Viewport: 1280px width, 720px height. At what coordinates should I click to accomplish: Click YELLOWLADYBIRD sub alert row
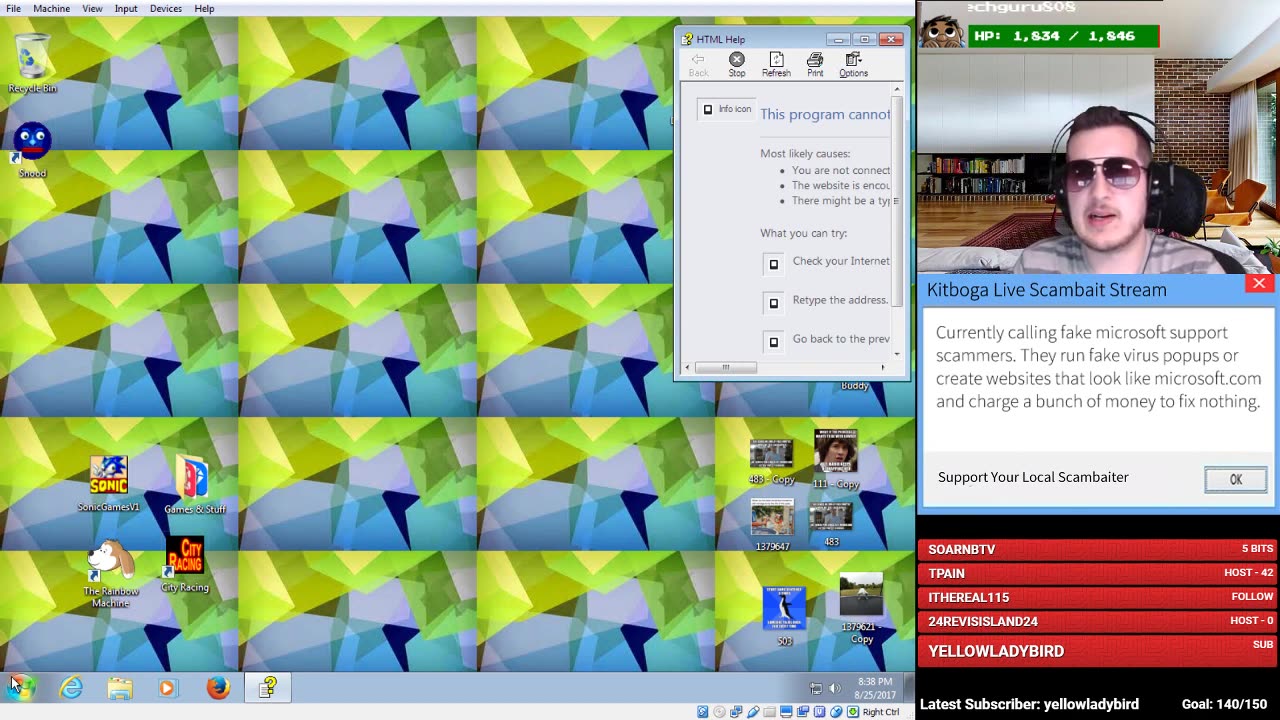tap(1098, 650)
